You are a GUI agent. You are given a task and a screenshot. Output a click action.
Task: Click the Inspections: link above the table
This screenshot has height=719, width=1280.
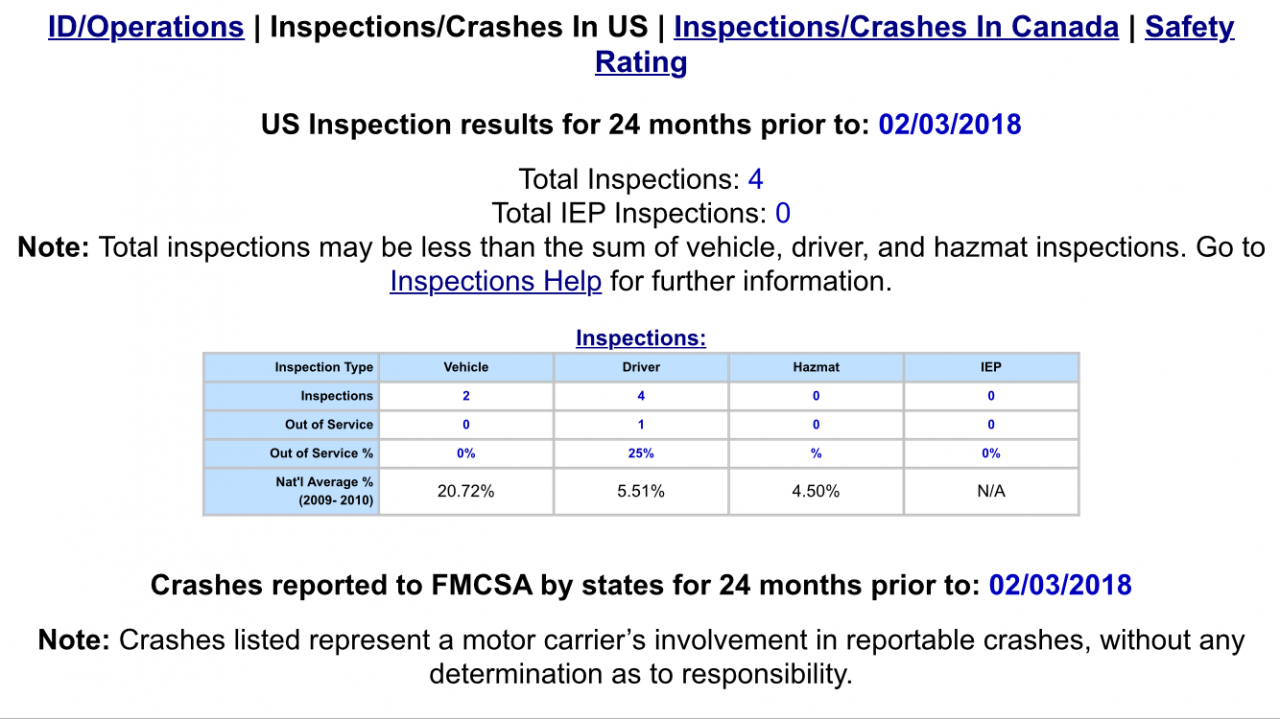[640, 338]
